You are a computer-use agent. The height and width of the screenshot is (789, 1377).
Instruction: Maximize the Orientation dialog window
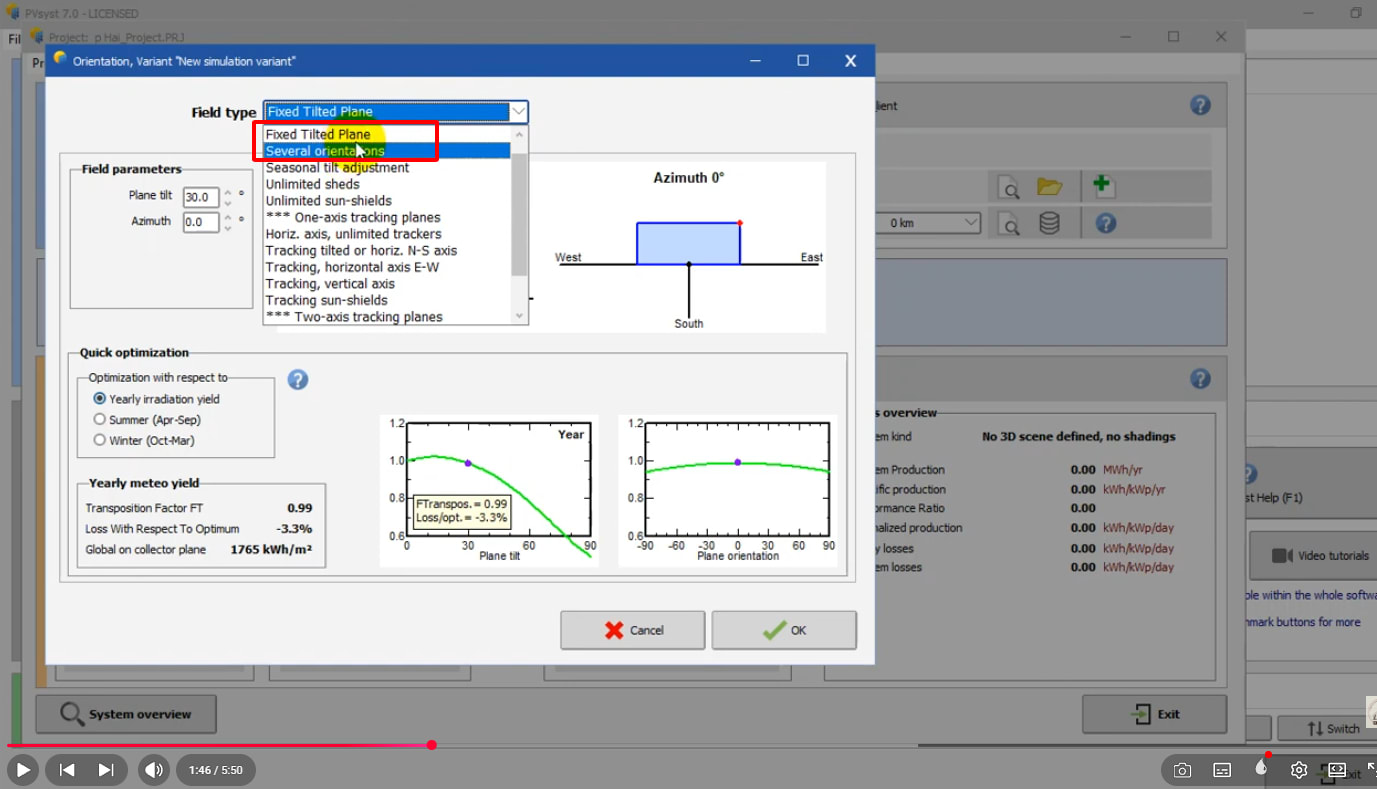pos(803,61)
